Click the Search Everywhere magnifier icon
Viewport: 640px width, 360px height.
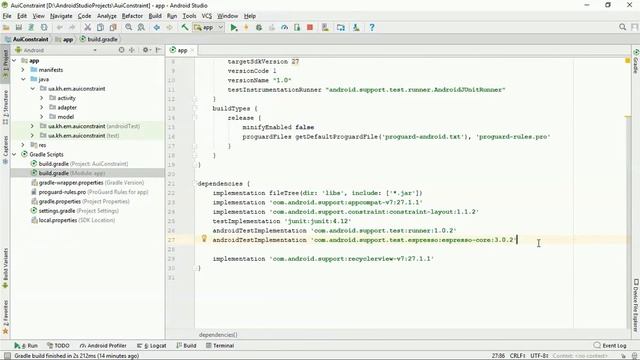(622, 27)
